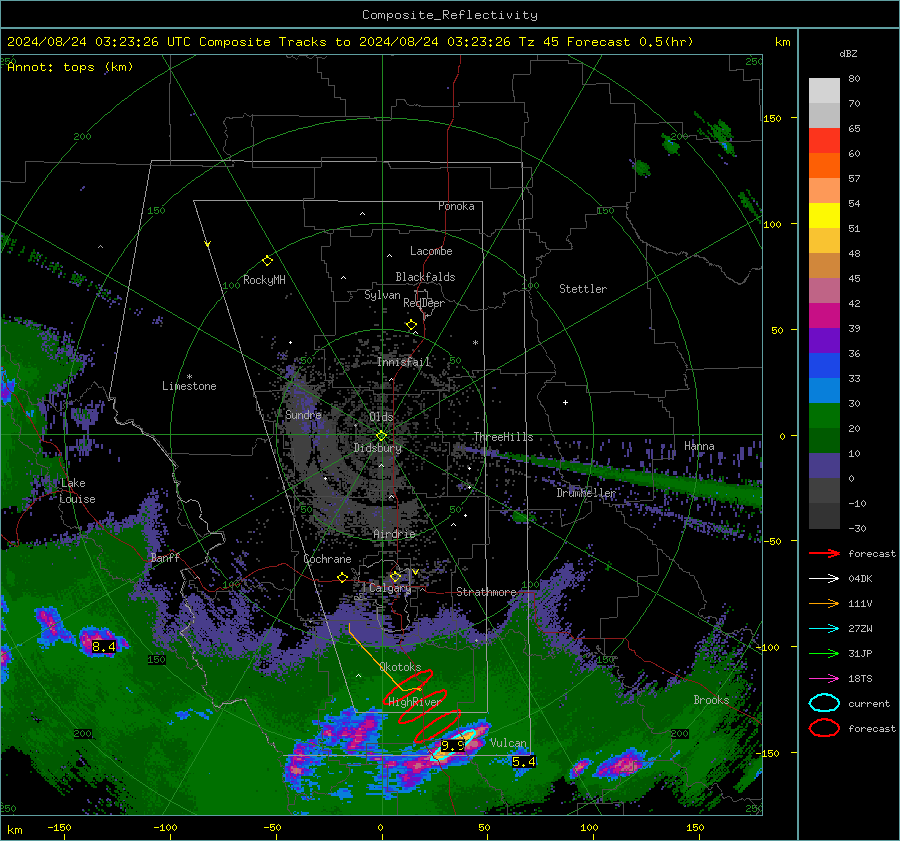Click the Drumheller label

click(x=585, y=493)
